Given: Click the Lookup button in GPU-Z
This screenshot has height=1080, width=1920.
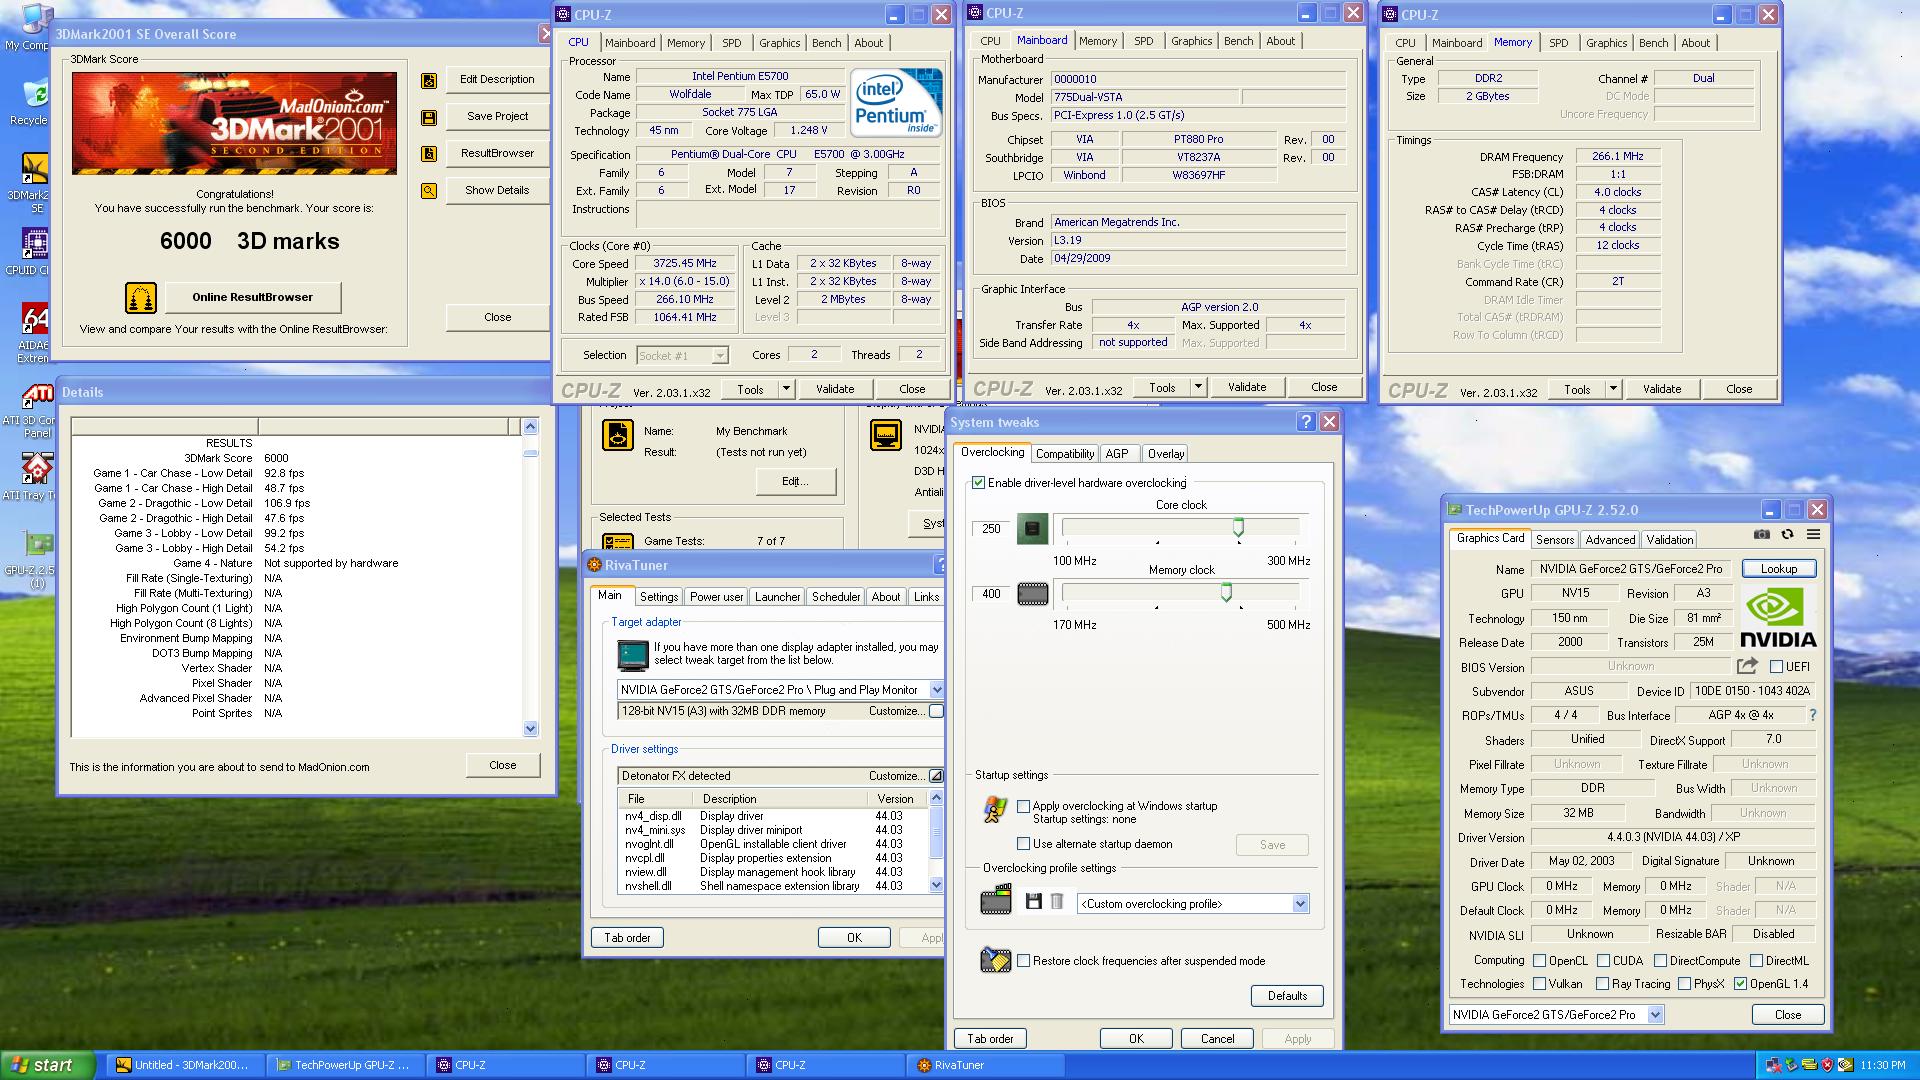Looking at the screenshot, I should pyautogui.click(x=1778, y=569).
